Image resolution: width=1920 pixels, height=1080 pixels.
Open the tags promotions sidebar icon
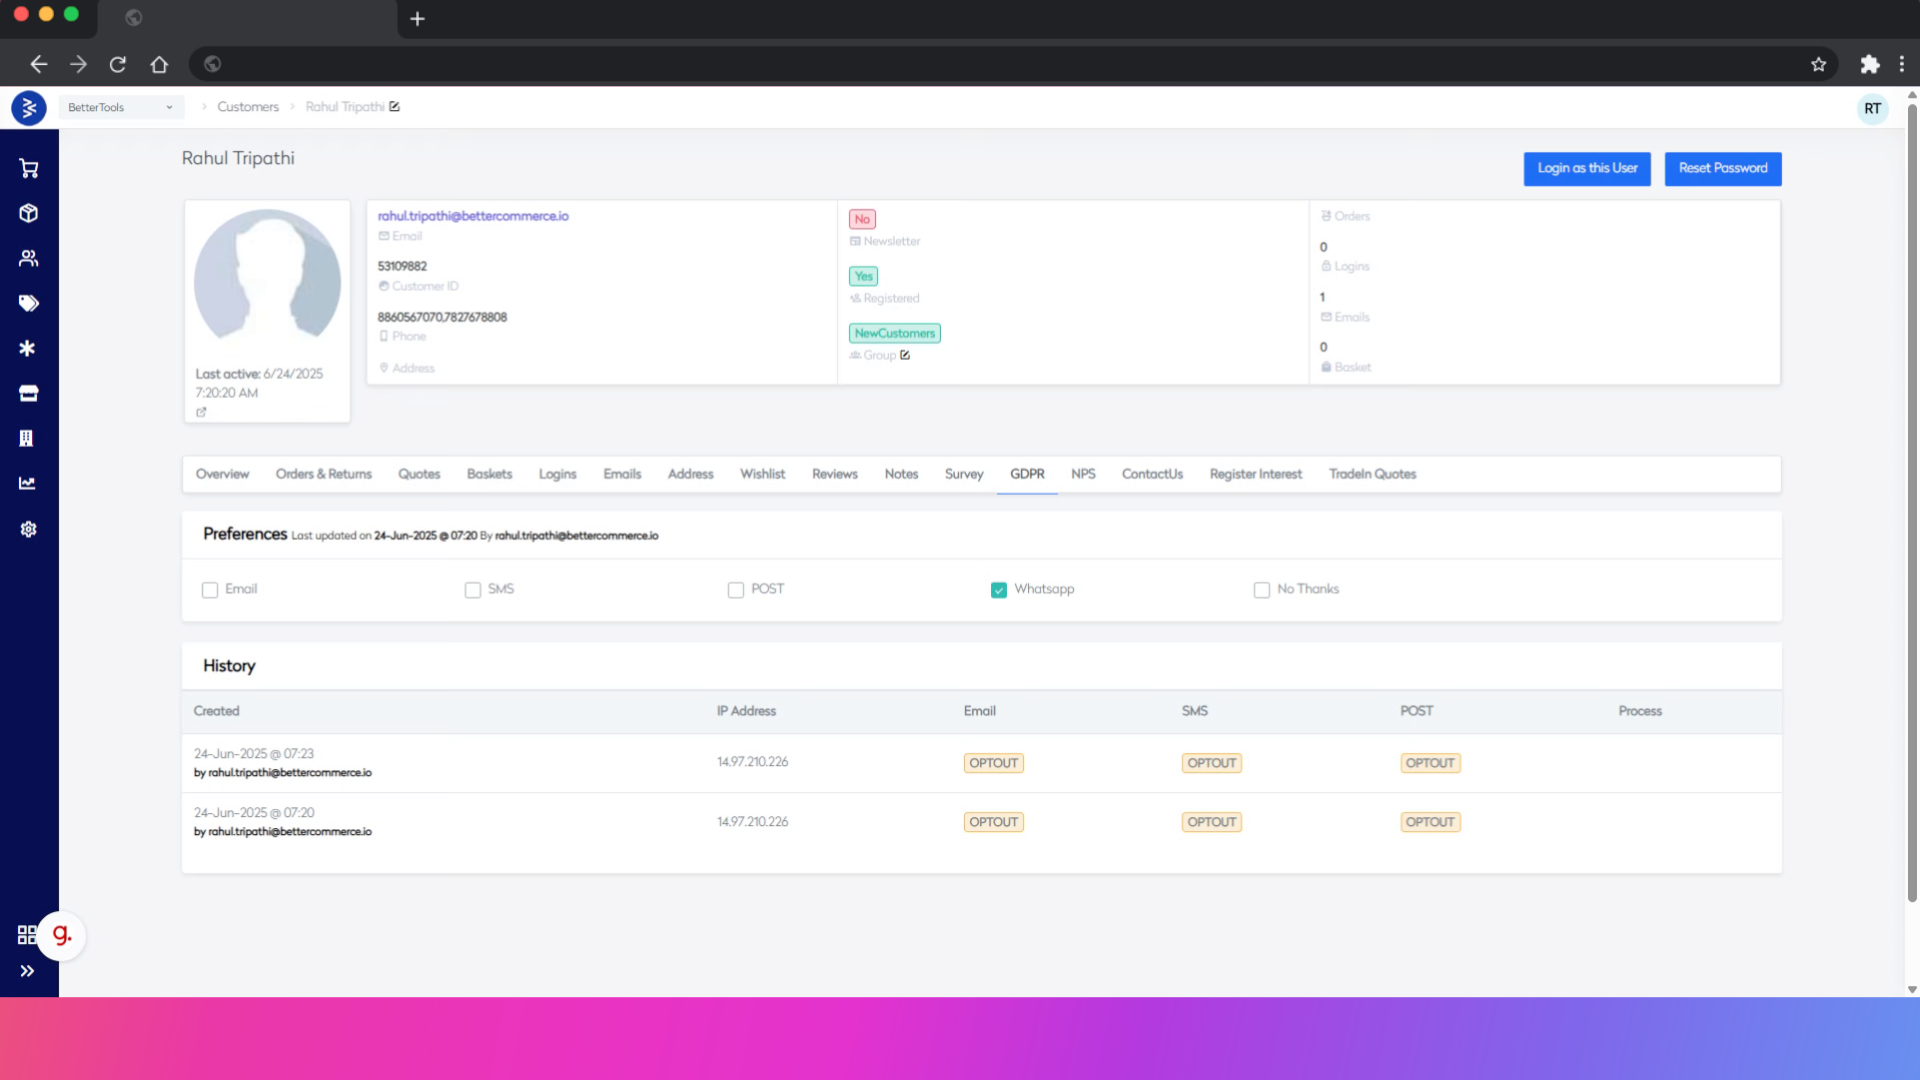click(x=28, y=303)
